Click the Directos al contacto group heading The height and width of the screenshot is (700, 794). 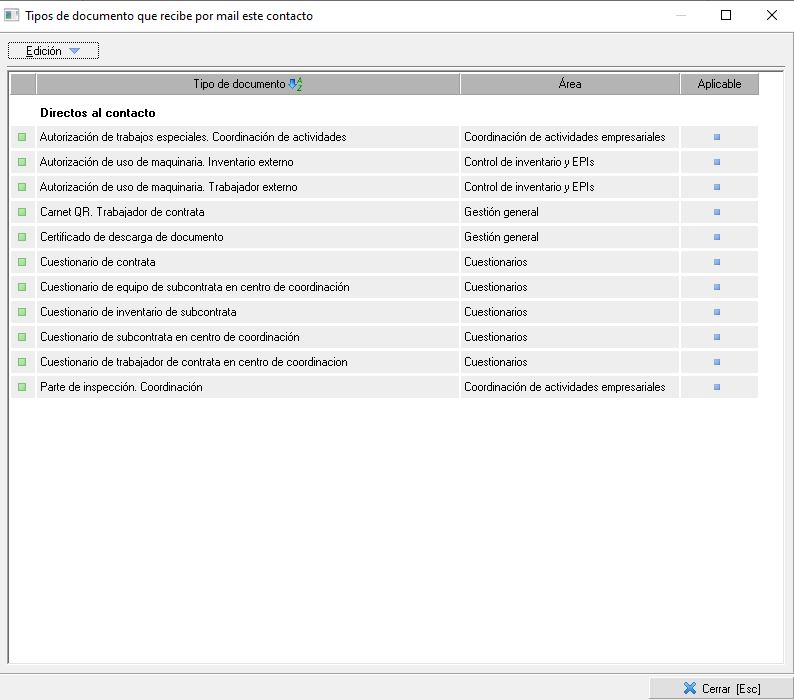pyautogui.click(x=97, y=113)
